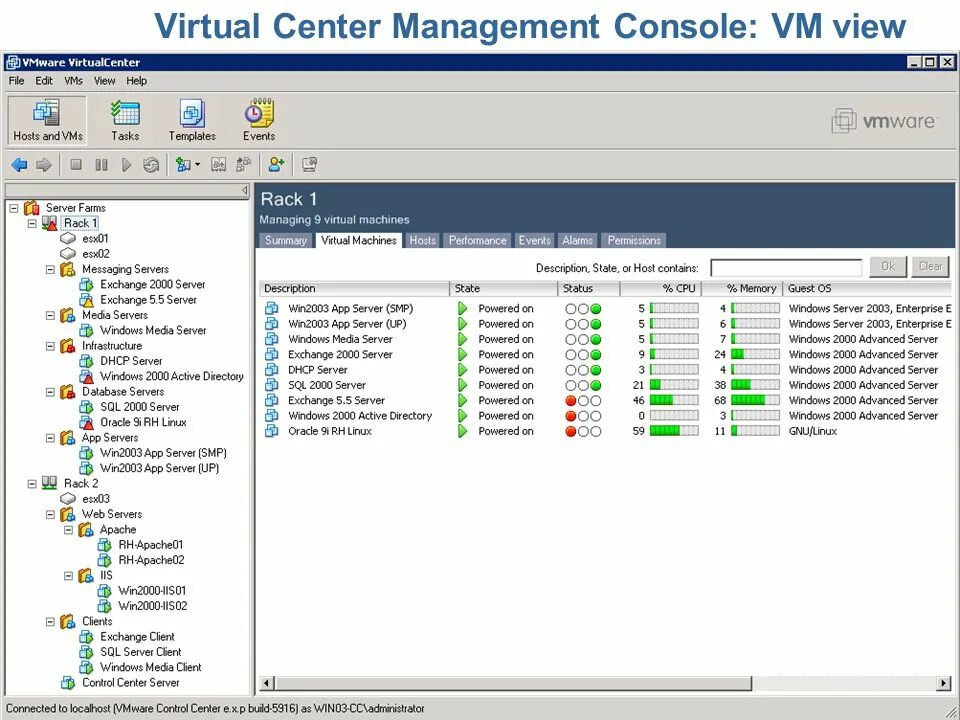The width and height of the screenshot is (960, 720).
Task: Open the VMs menu
Action: (x=73, y=81)
